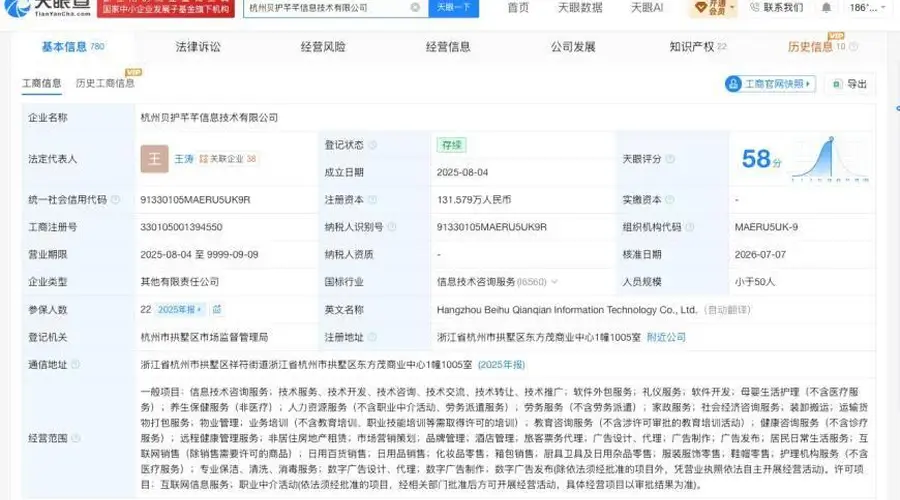Clear the search box with the X icon
This screenshot has height=500, width=900.
tap(415, 7)
